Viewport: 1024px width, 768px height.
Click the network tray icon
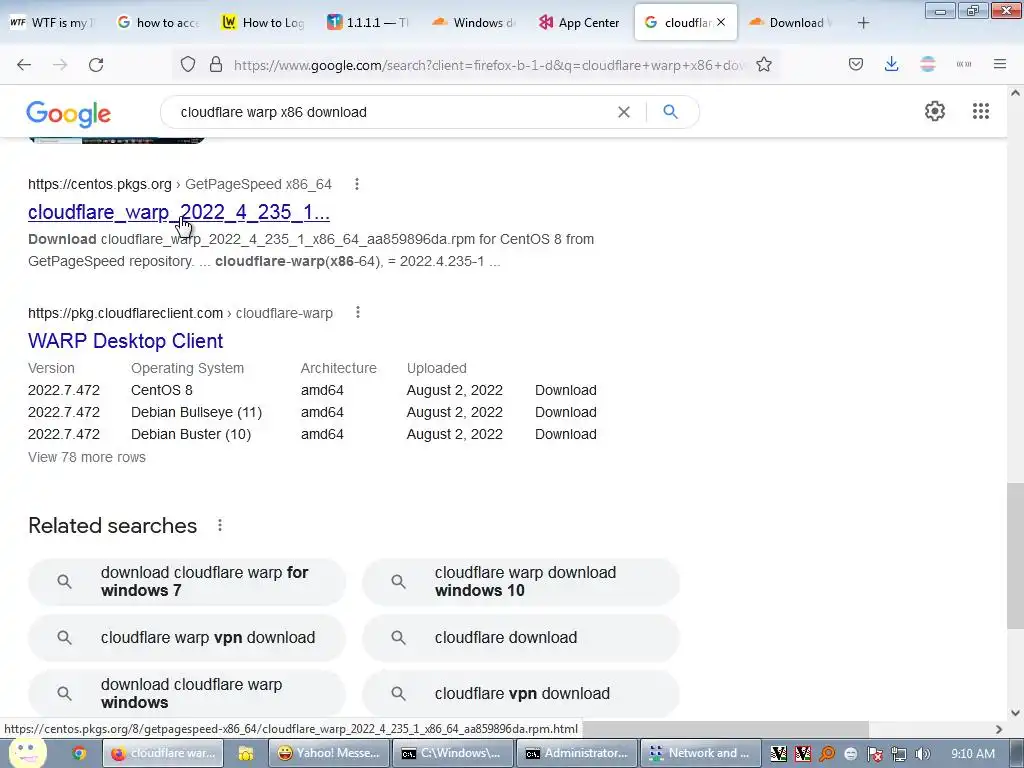pos(899,754)
